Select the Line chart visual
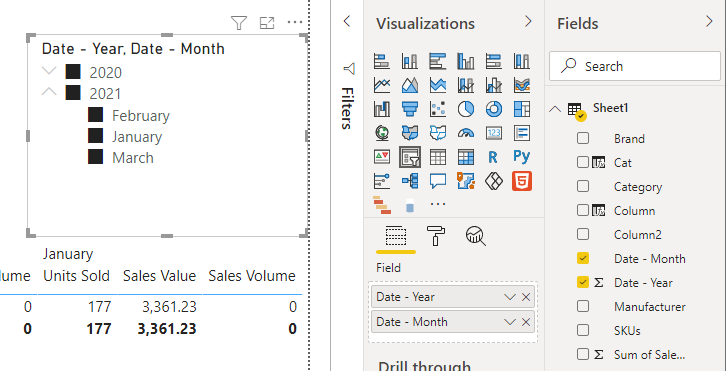This screenshot has width=726, height=371. 382,85
